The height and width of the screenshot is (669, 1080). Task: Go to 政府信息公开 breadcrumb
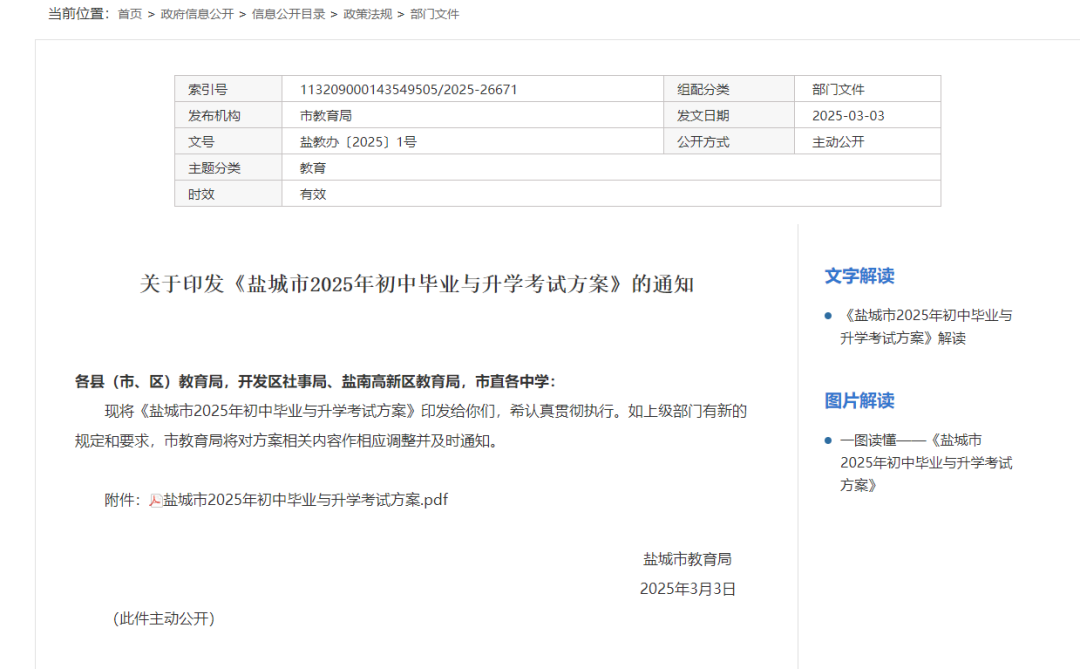tap(197, 14)
